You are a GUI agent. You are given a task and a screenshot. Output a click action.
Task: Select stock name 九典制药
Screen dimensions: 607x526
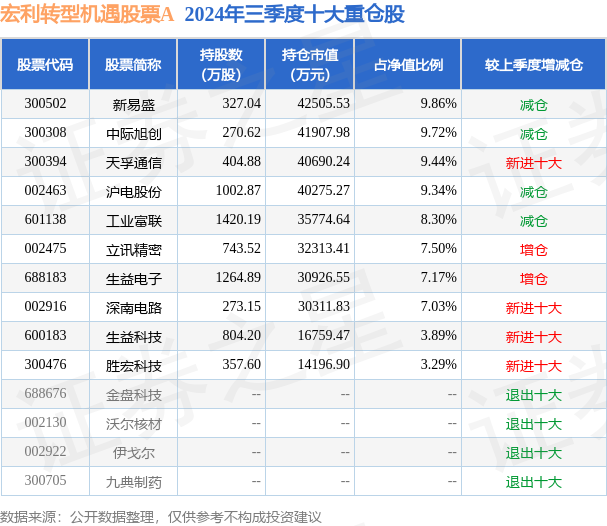[x=134, y=482]
